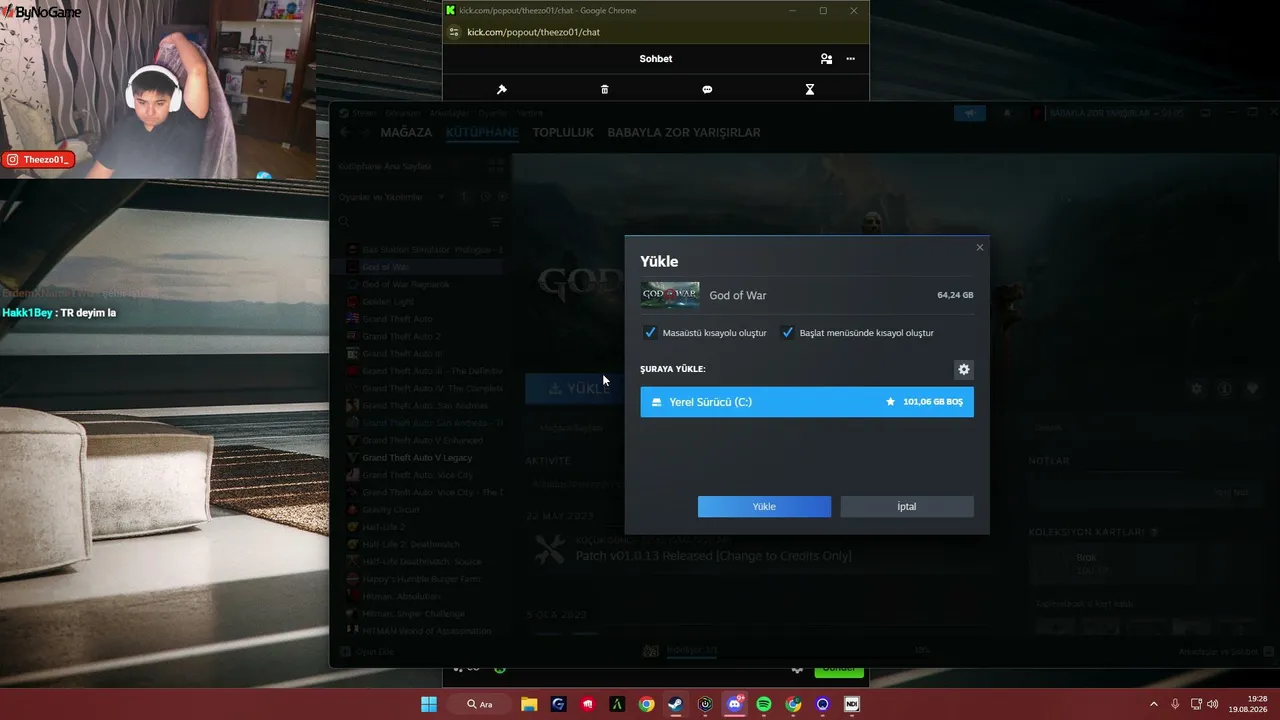This screenshot has height=720, width=1280.
Task: Toggle the Masaüstü kısayolu oluştur checkbox
Action: coord(651,333)
